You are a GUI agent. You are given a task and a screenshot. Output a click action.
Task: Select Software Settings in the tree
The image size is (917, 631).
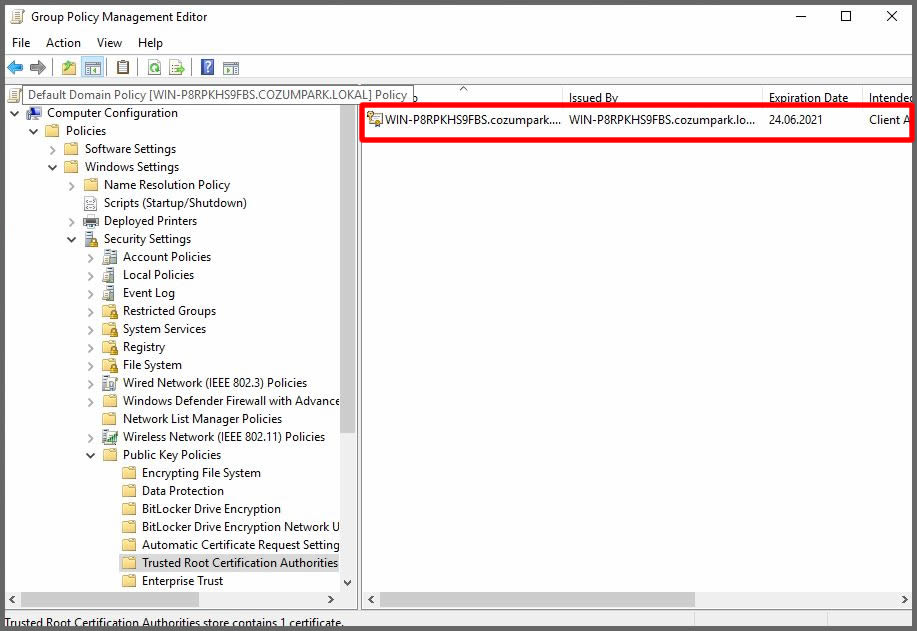130,149
